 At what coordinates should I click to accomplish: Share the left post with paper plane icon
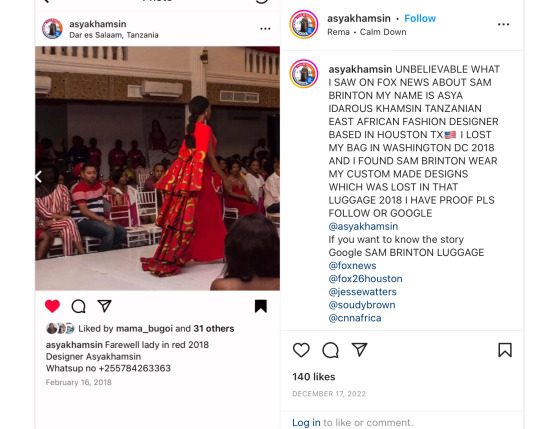click(104, 306)
